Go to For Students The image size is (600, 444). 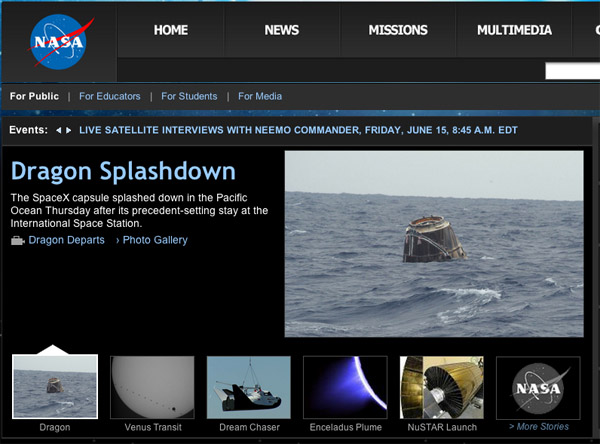click(189, 96)
